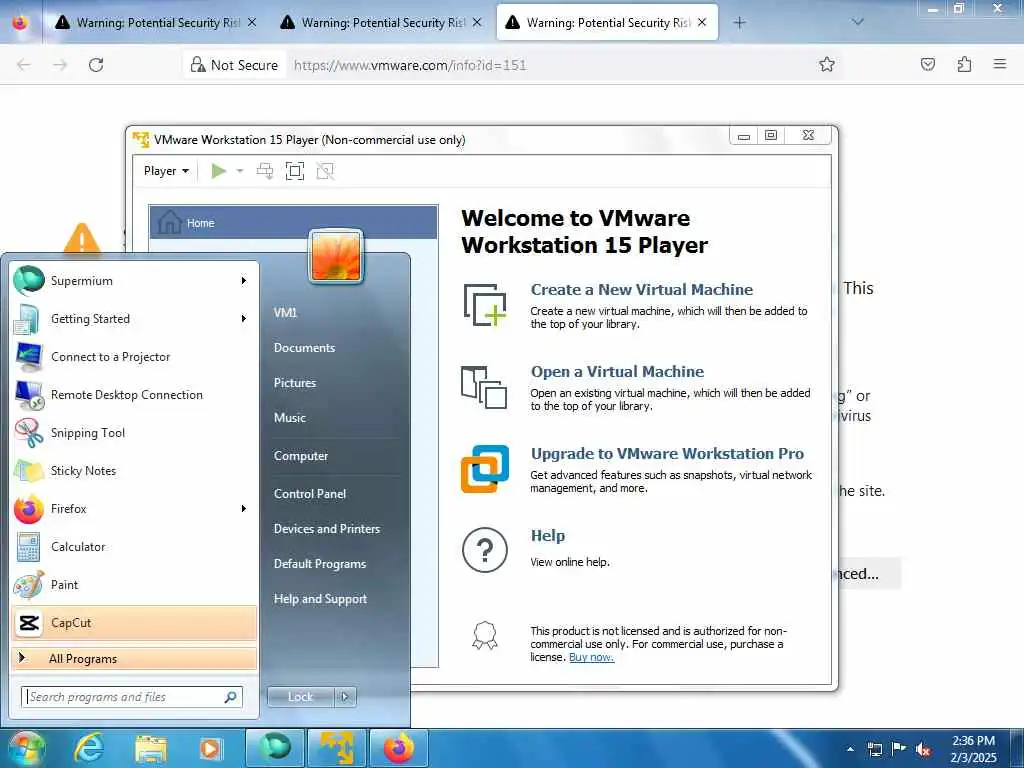Open Default Programs from Start menu
The image size is (1024, 768).
tap(319, 564)
